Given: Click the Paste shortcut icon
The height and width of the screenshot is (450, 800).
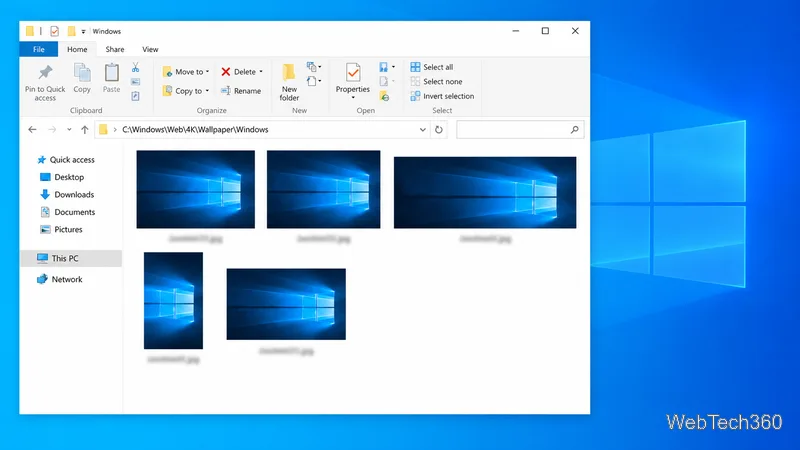Looking at the screenshot, I should click(x=135, y=96).
